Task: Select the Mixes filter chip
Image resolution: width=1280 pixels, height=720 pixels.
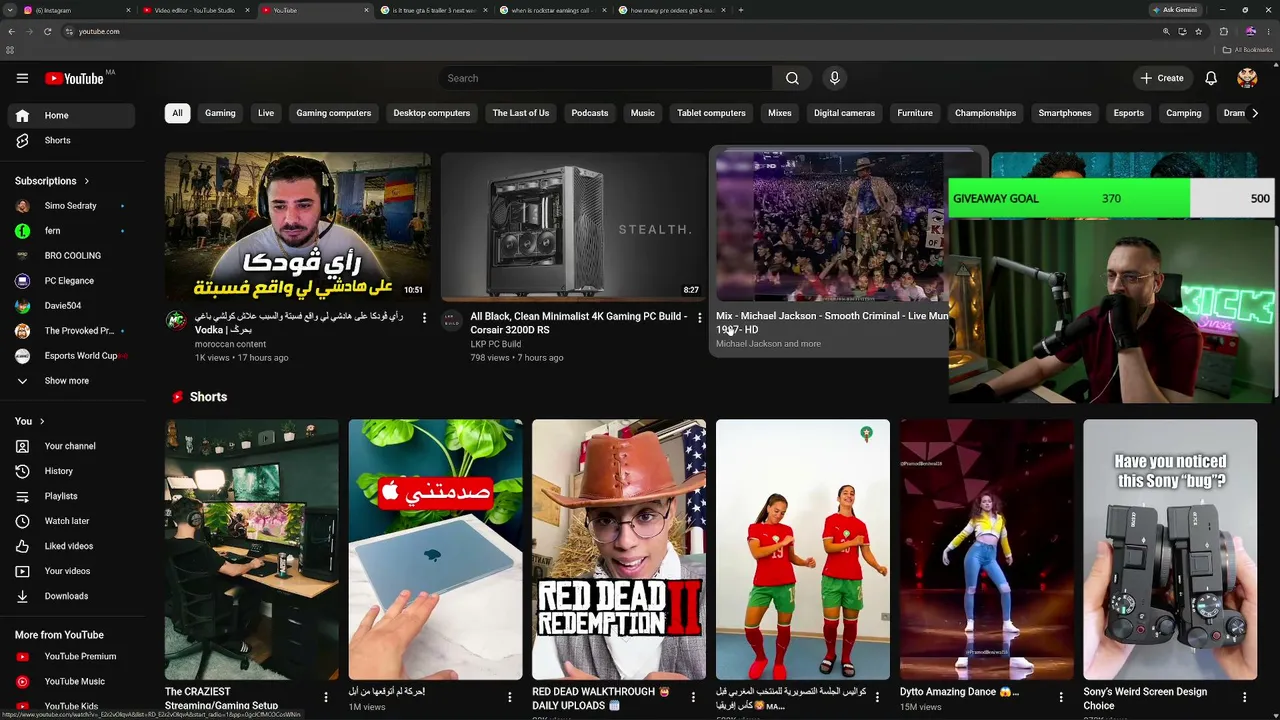Action: 780,113
